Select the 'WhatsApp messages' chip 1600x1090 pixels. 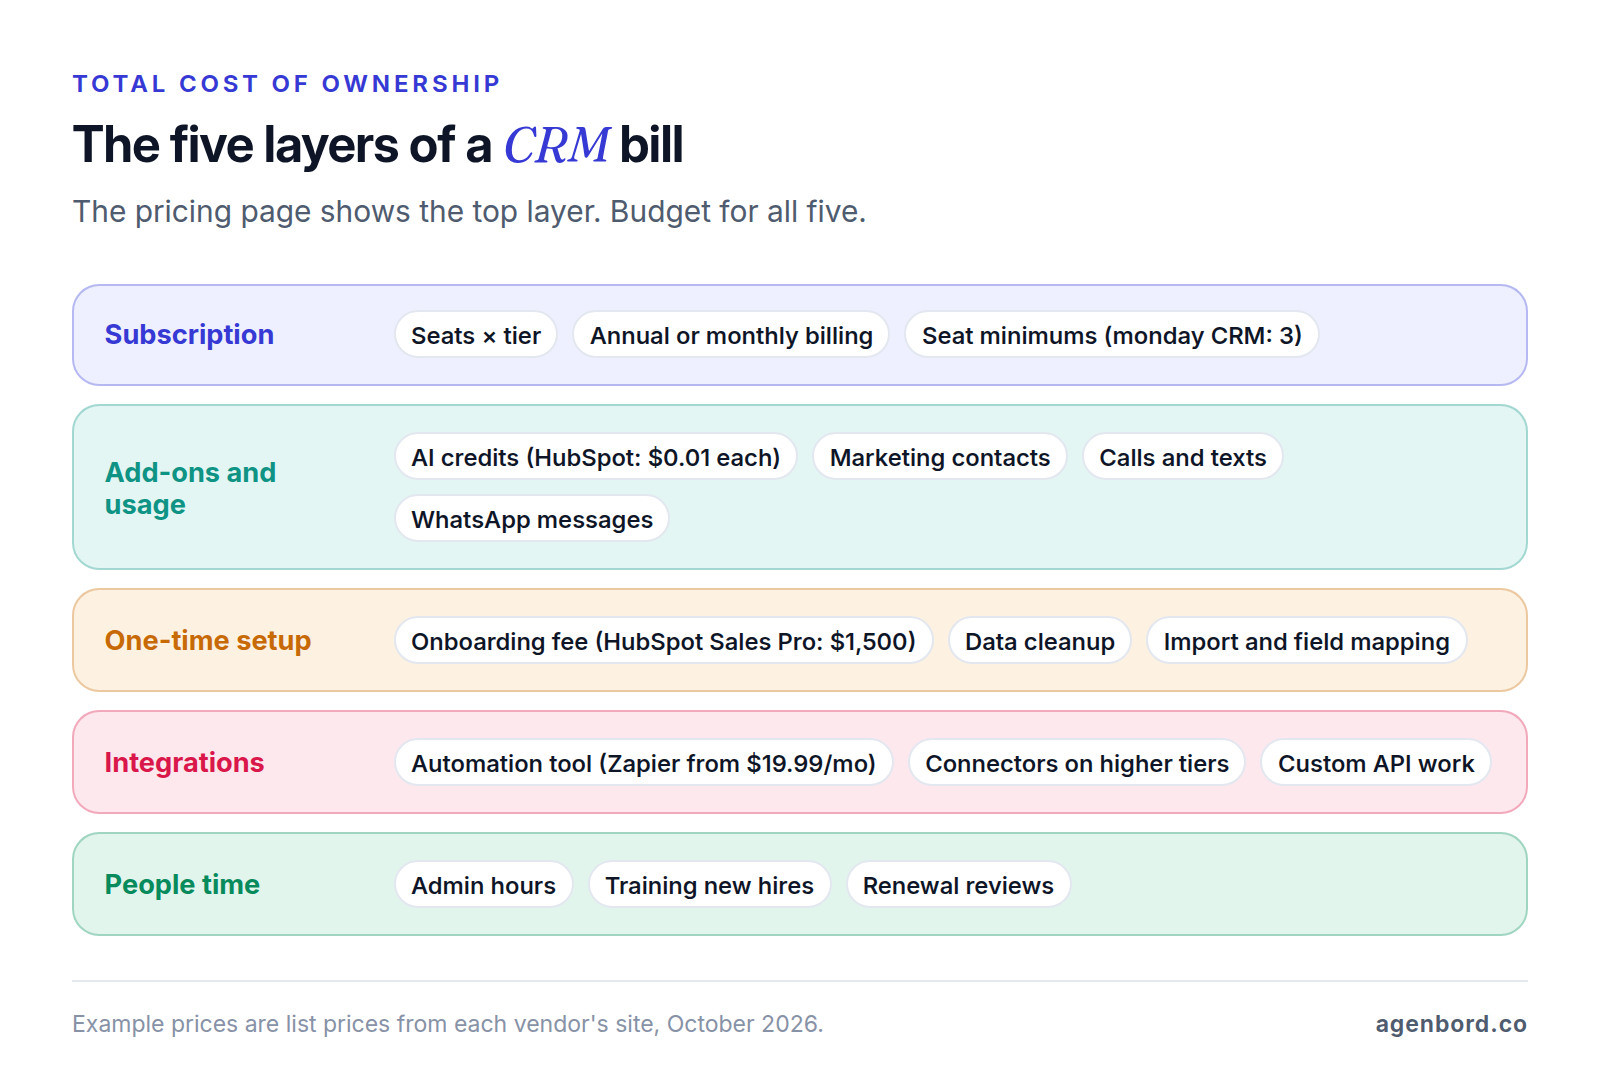(x=532, y=519)
